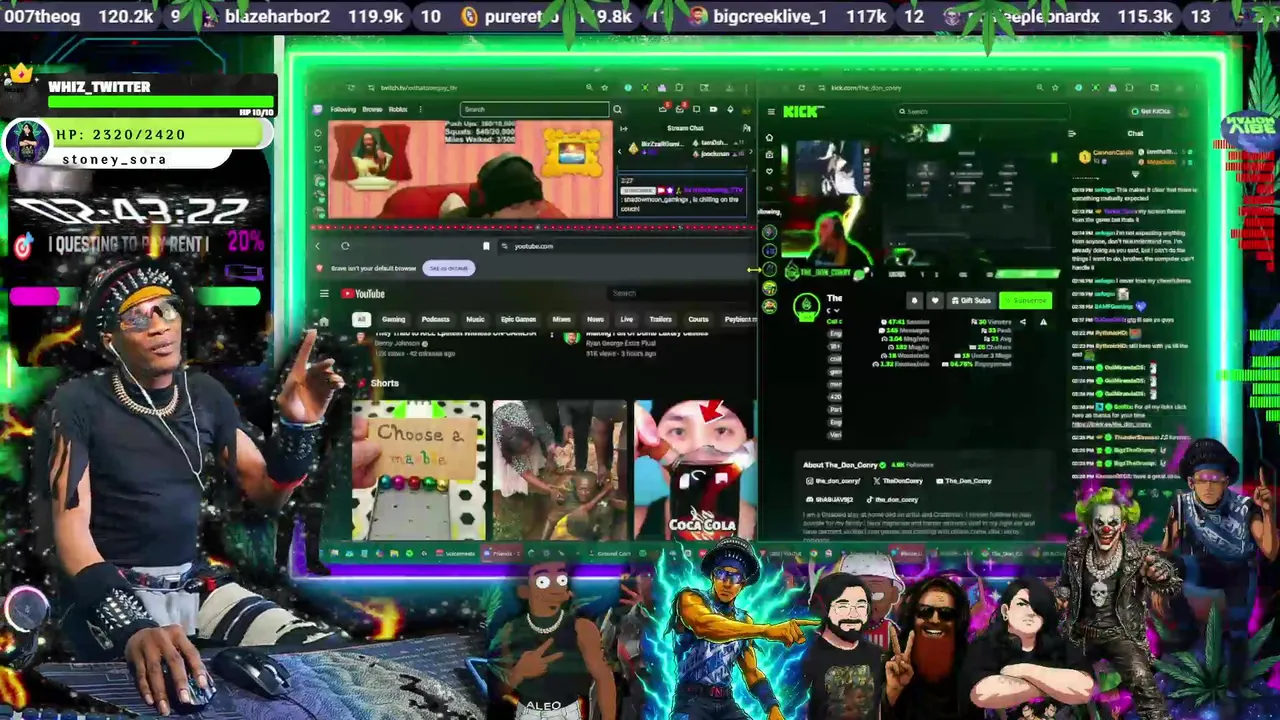Viewport: 1280px width, 720px height.
Task: Open Twitch nav three-dots more menu
Action: click(420, 109)
